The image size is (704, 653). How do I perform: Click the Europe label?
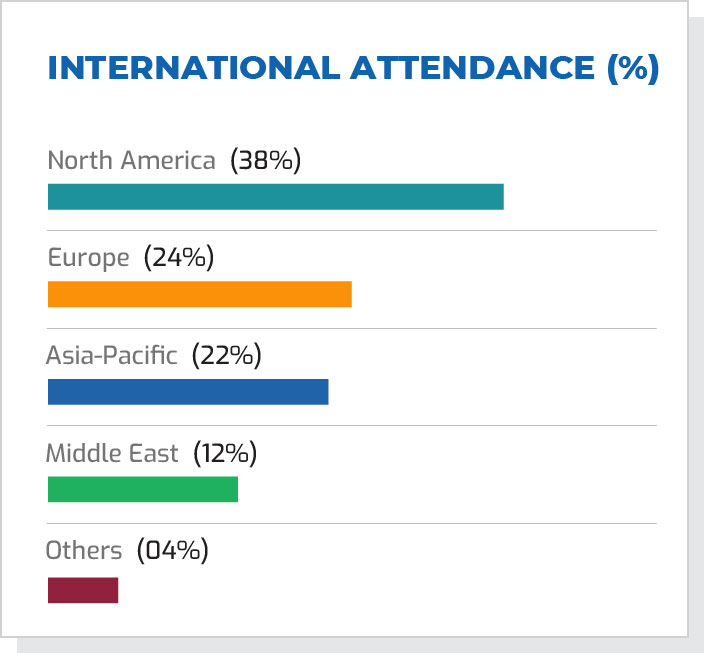[x=89, y=257]
